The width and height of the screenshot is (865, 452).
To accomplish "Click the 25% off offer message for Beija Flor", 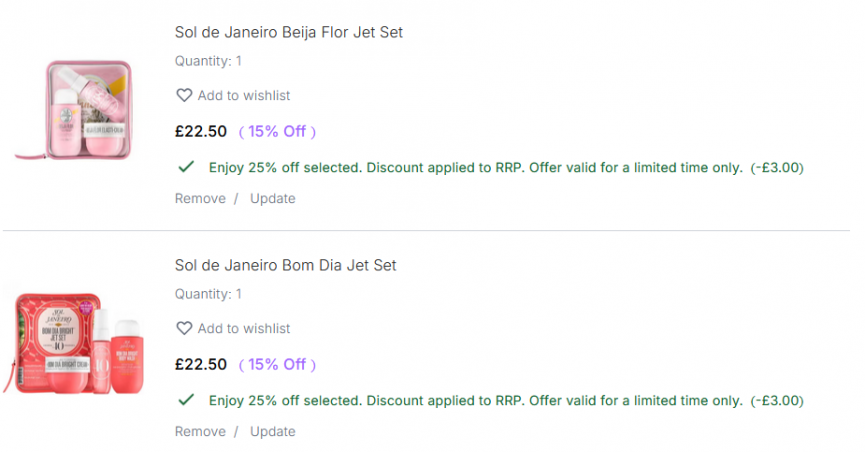I will (x=475, y=167).
